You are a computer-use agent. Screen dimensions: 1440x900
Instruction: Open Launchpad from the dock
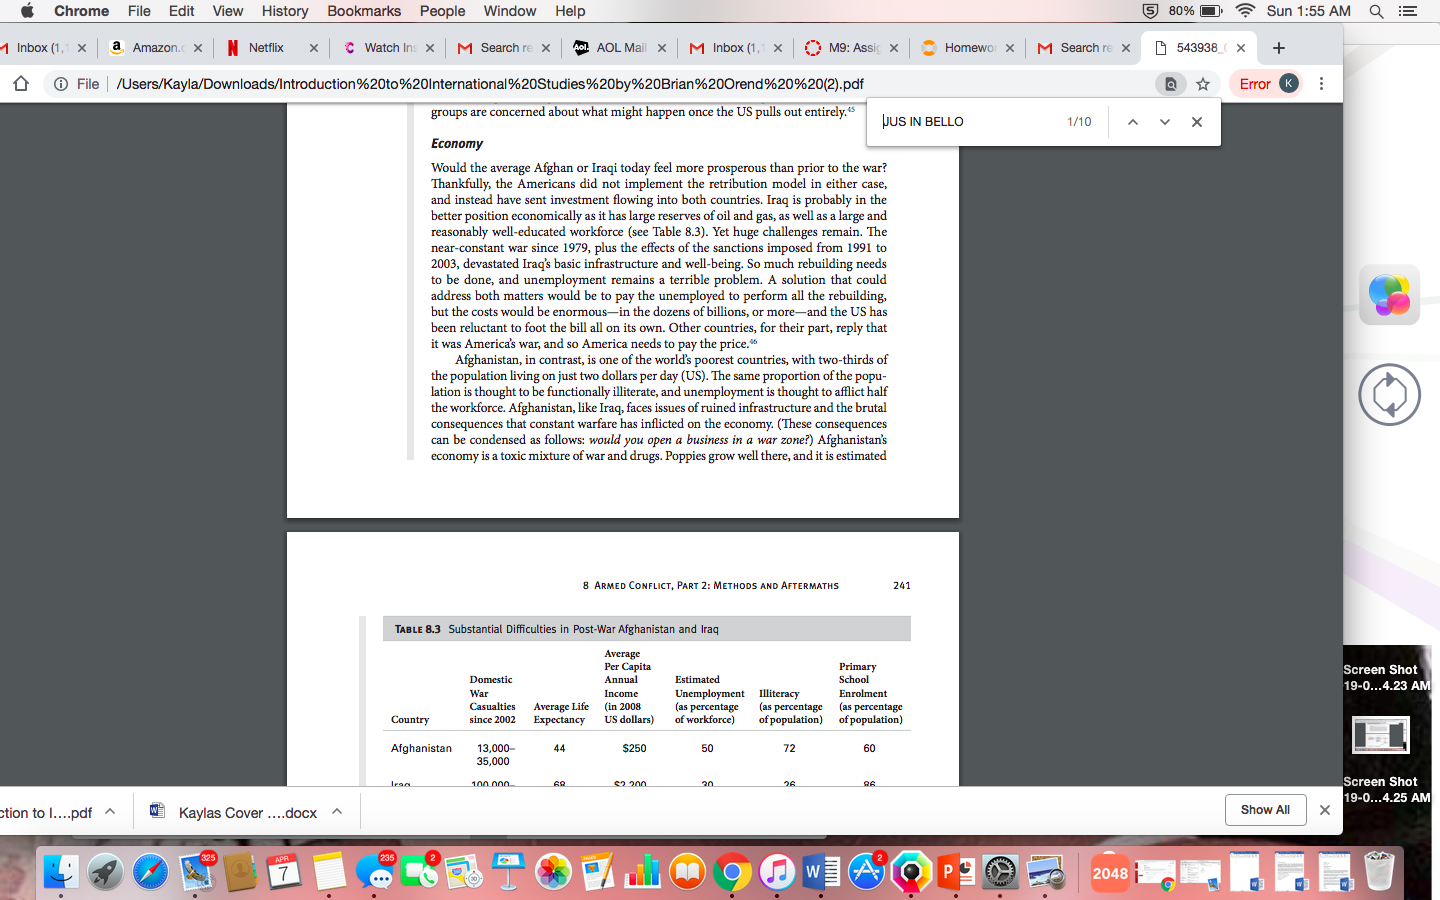[x=105, y=872]
